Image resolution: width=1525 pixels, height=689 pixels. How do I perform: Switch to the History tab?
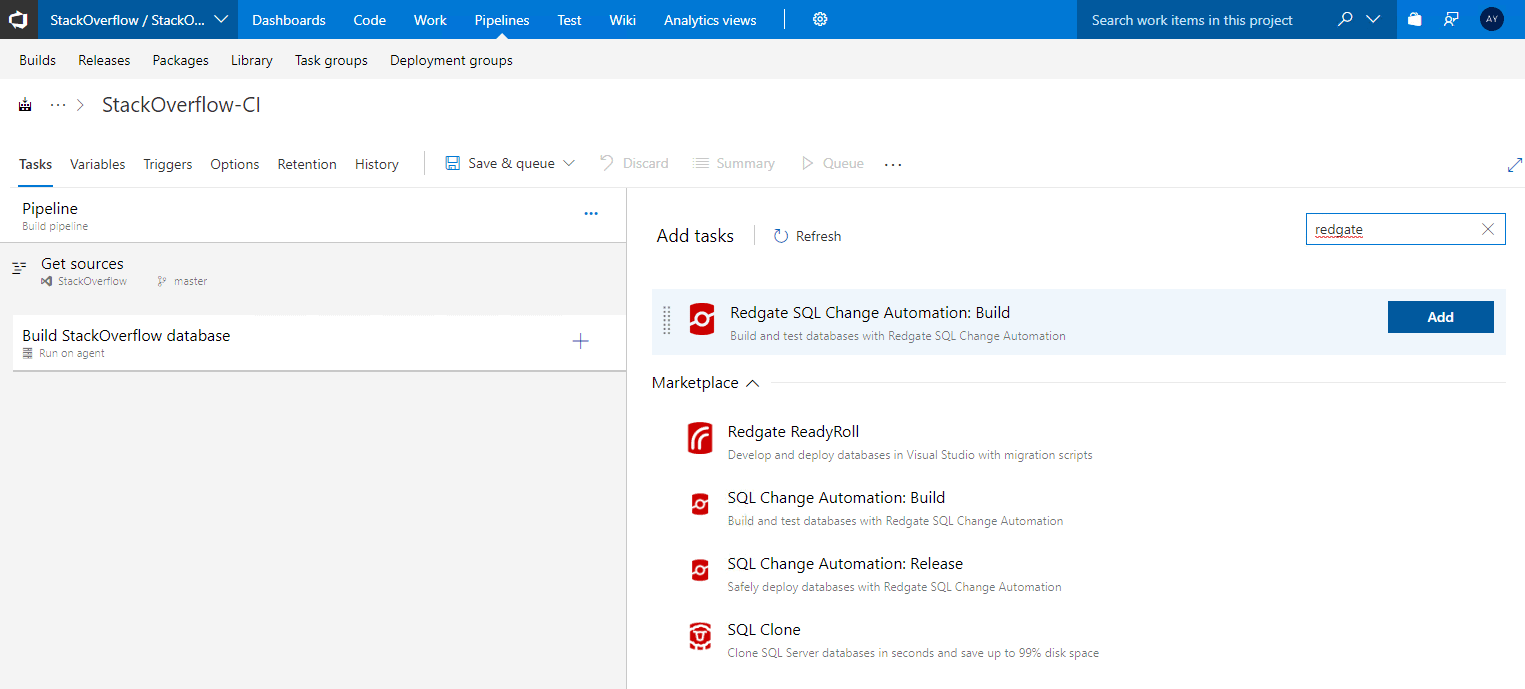(377, 164)
